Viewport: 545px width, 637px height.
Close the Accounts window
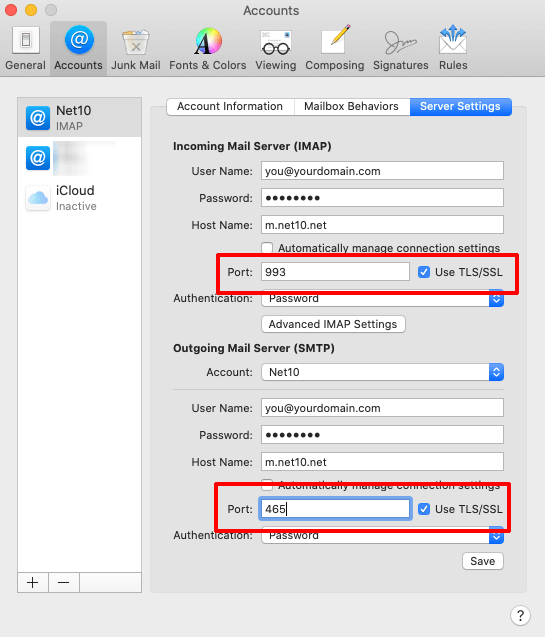point(11,10)
